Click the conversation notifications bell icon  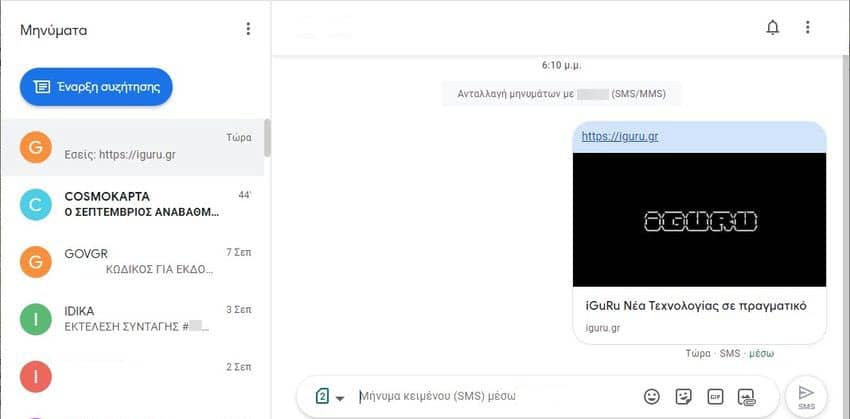(772, 28)
